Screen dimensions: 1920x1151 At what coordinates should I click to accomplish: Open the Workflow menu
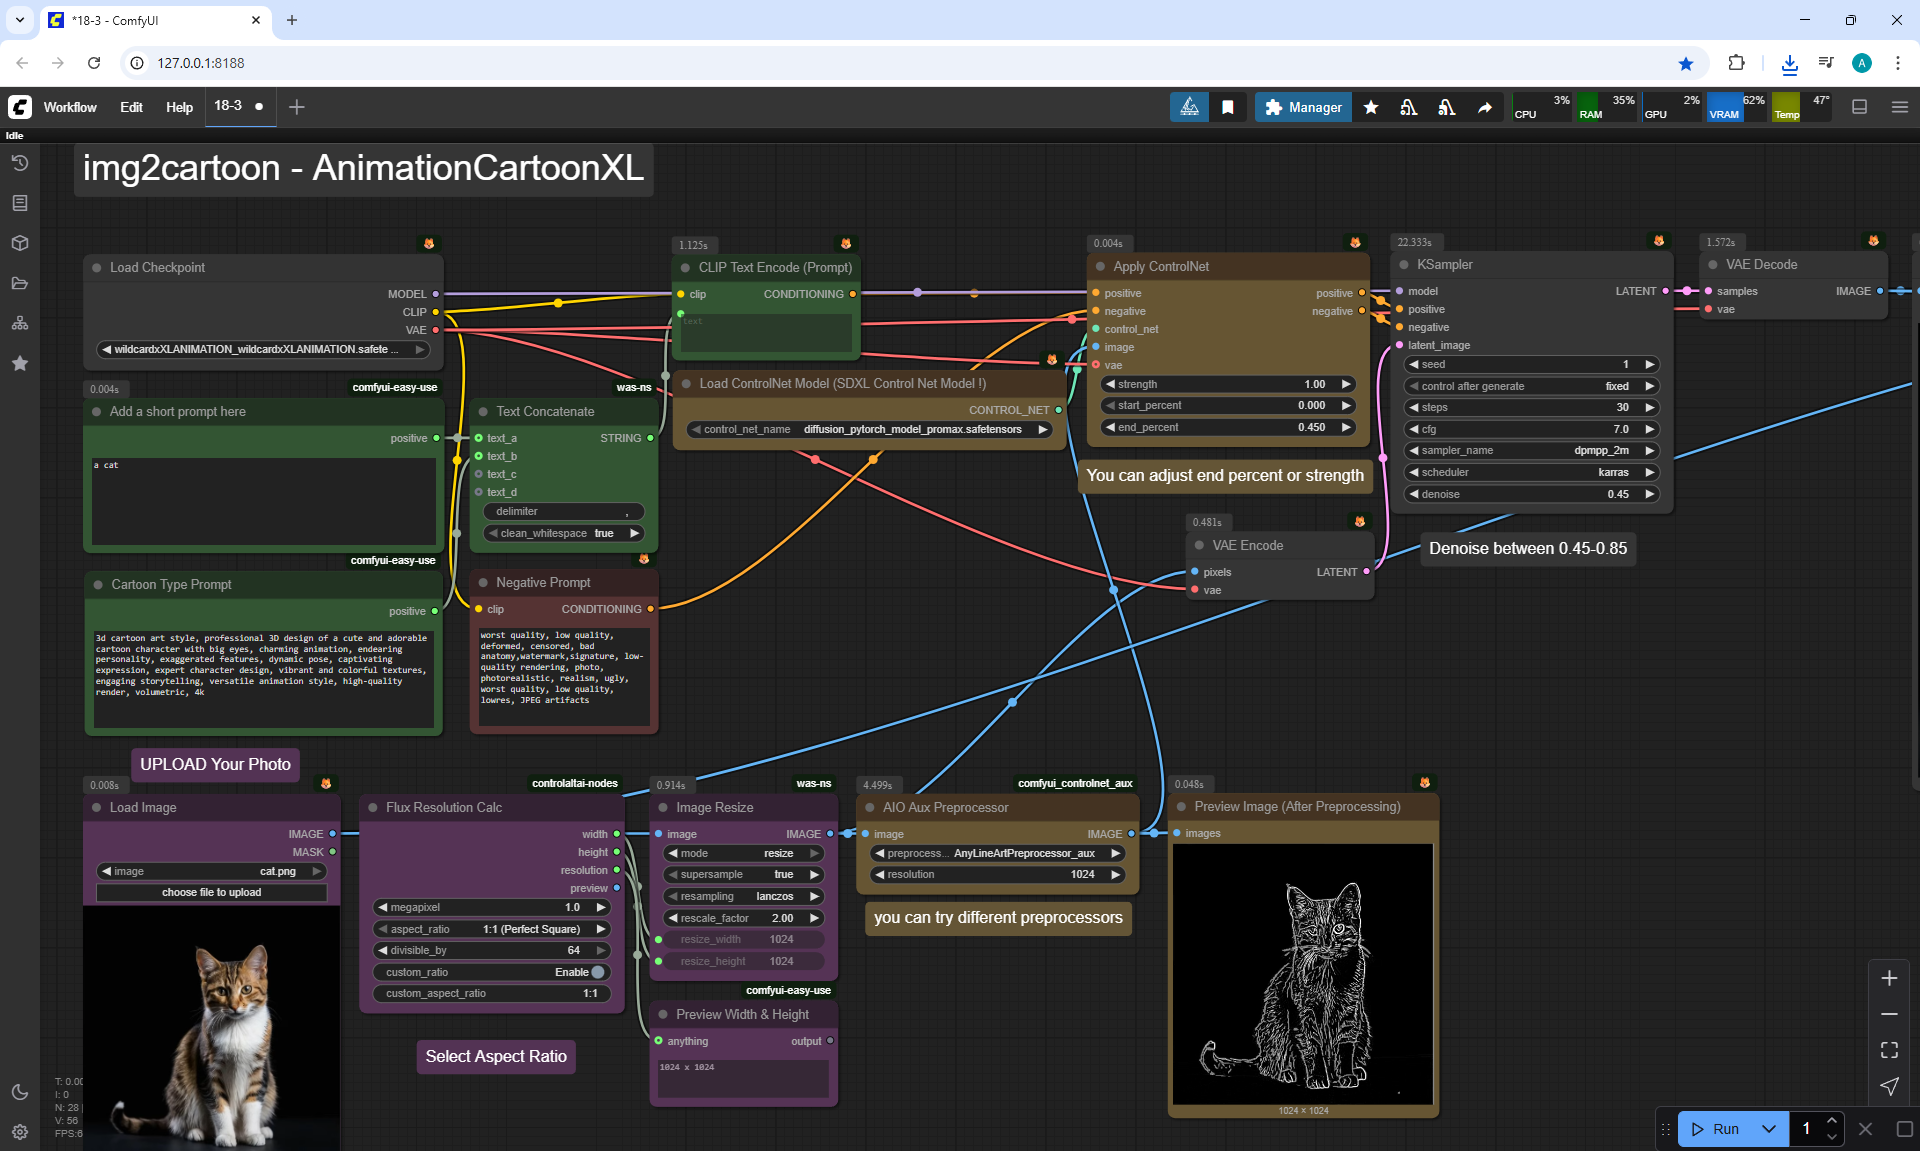[x=70, y=107]
